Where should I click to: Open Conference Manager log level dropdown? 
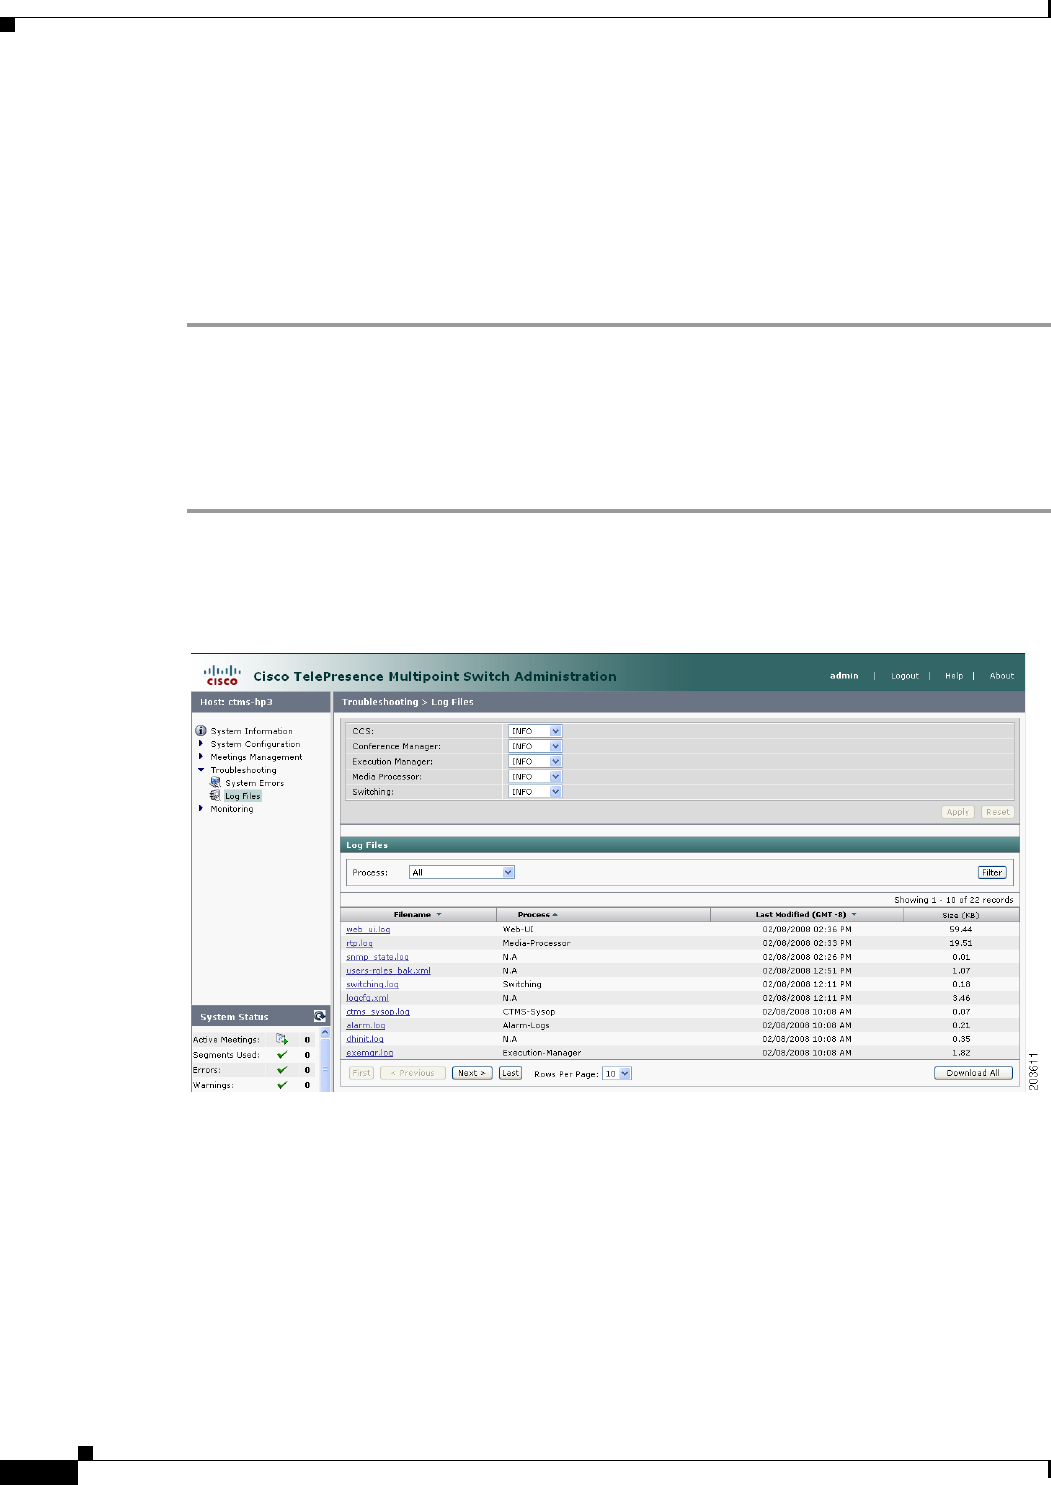[535, 746]
